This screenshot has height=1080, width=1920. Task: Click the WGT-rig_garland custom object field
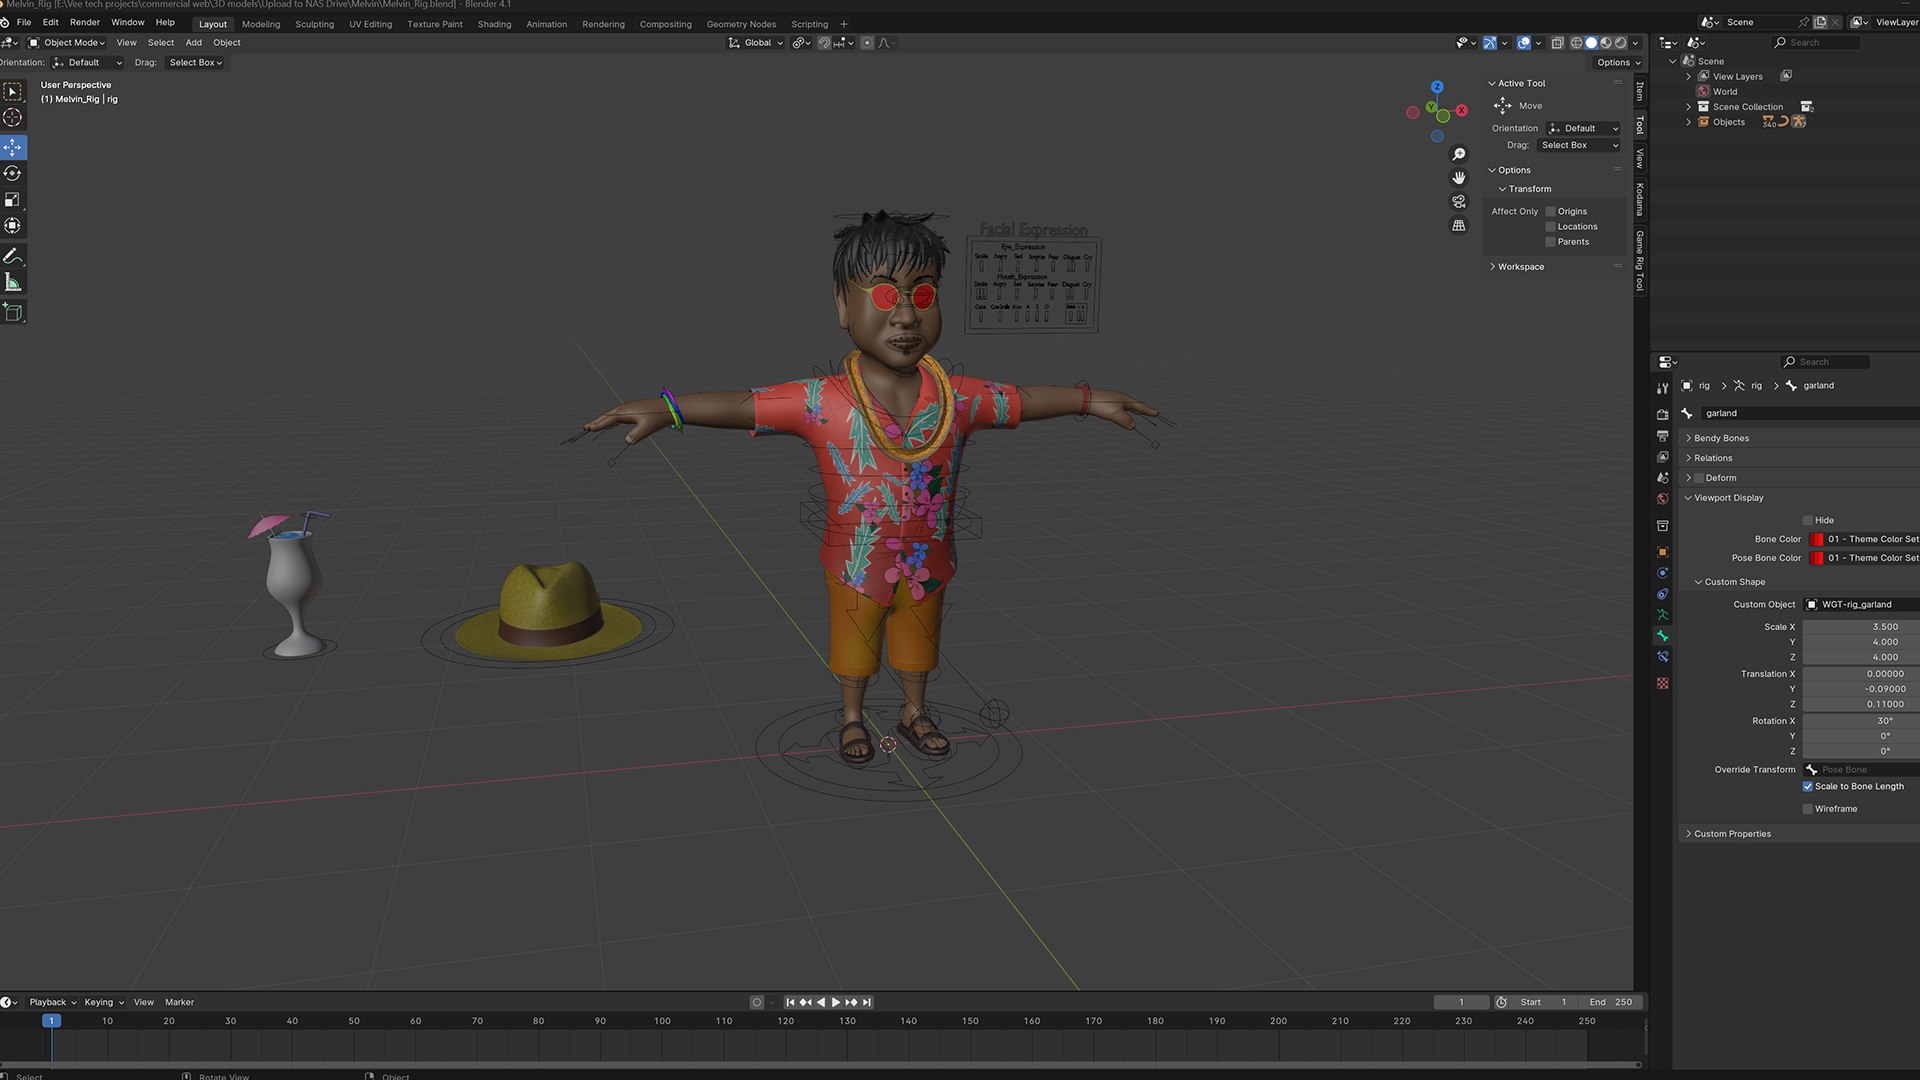click(x=1861, y=605)
